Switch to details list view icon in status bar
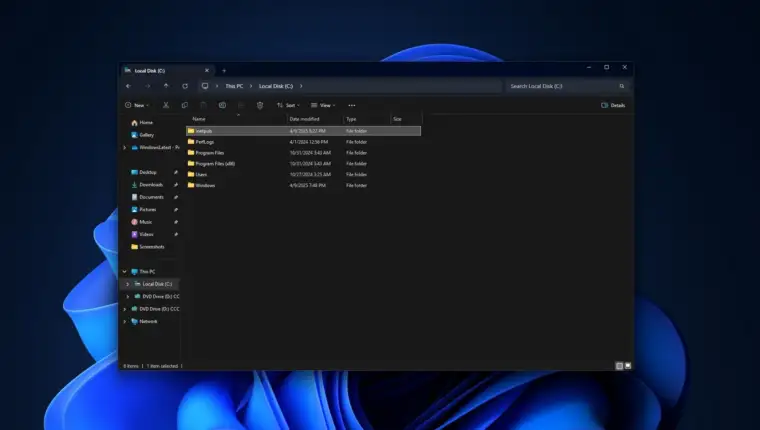This screenshot has height=430, width=760. pyautogui.click(x=619, y=366)
